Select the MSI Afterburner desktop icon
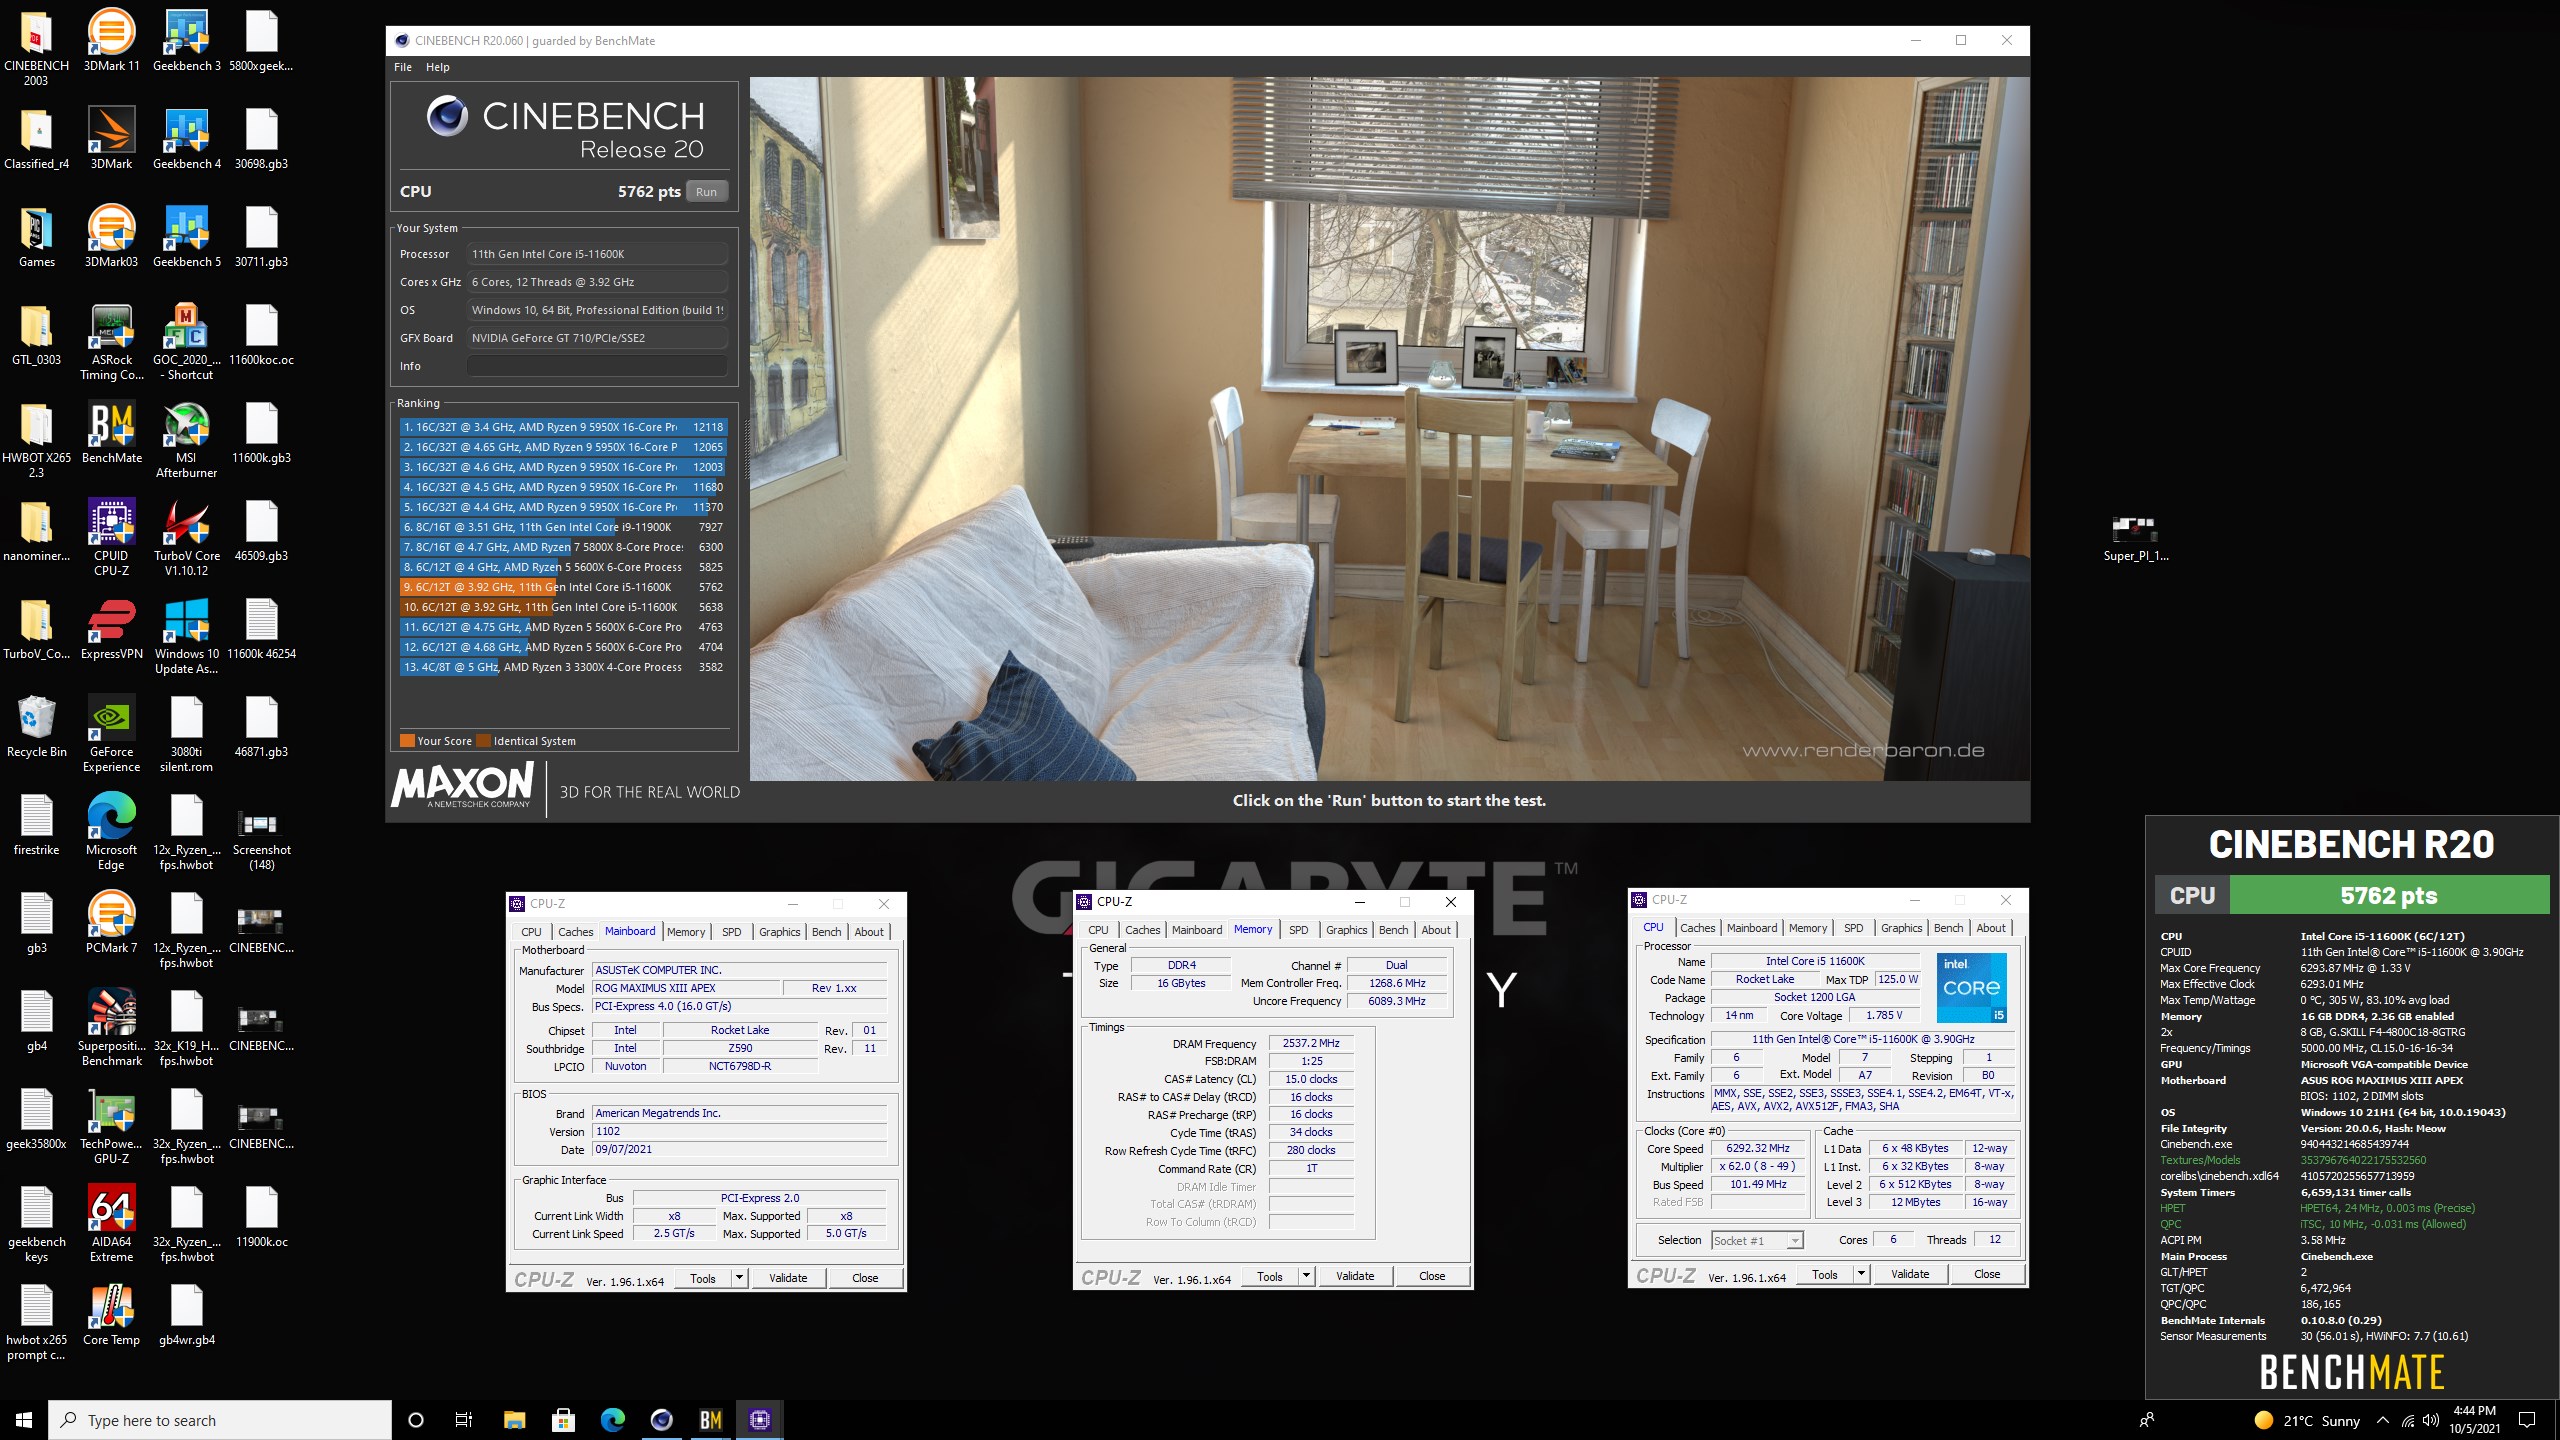Viewport: 2560px width, 1440px height. click(186, 440)
